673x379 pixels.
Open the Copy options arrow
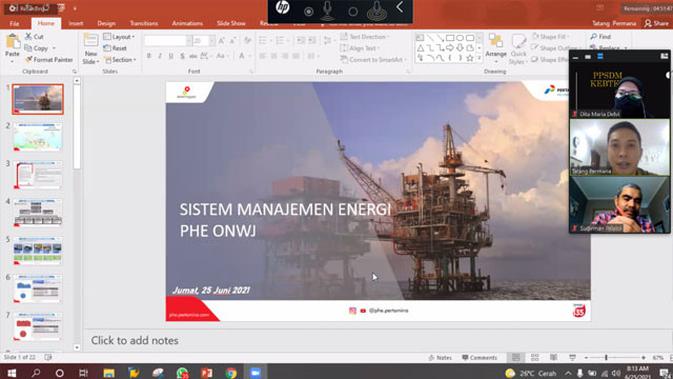point(54,49)
